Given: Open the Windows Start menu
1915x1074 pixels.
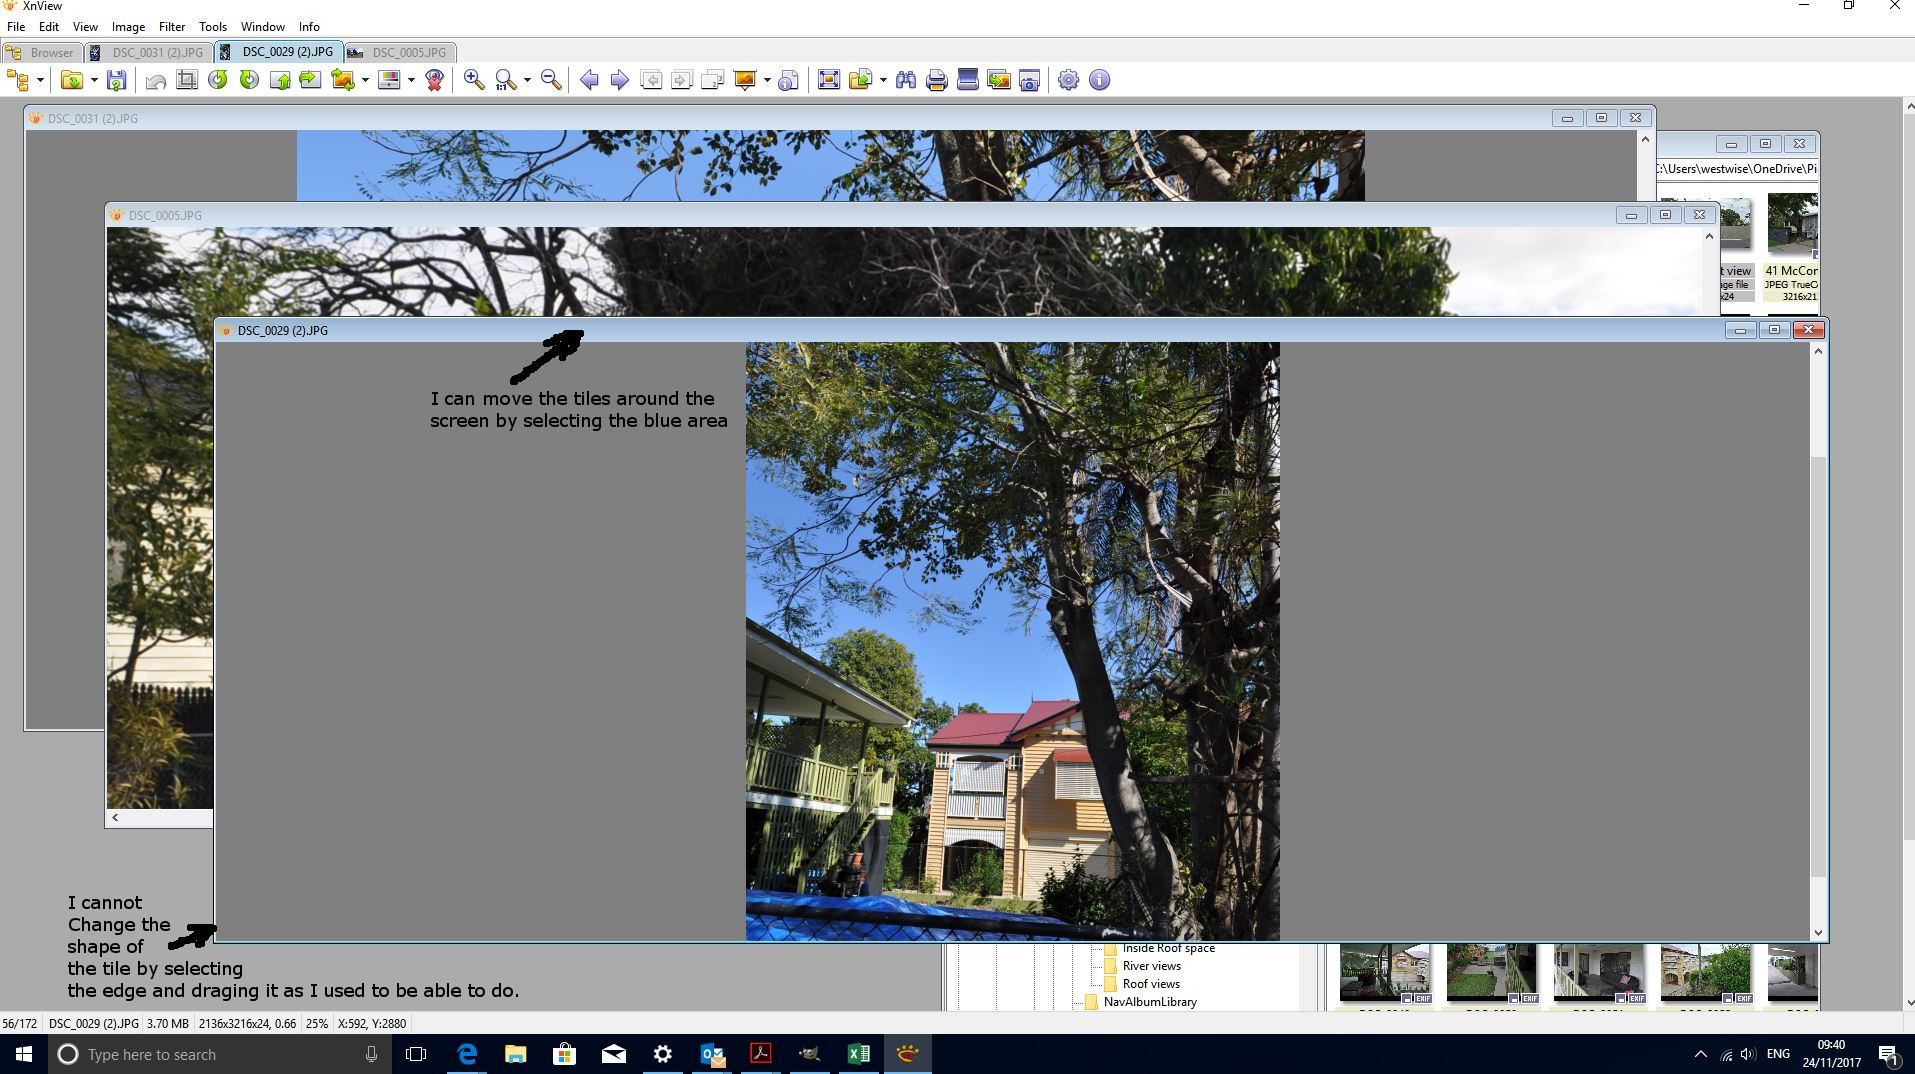Looking at the screenshot, I should click(x=23, y=1054).
